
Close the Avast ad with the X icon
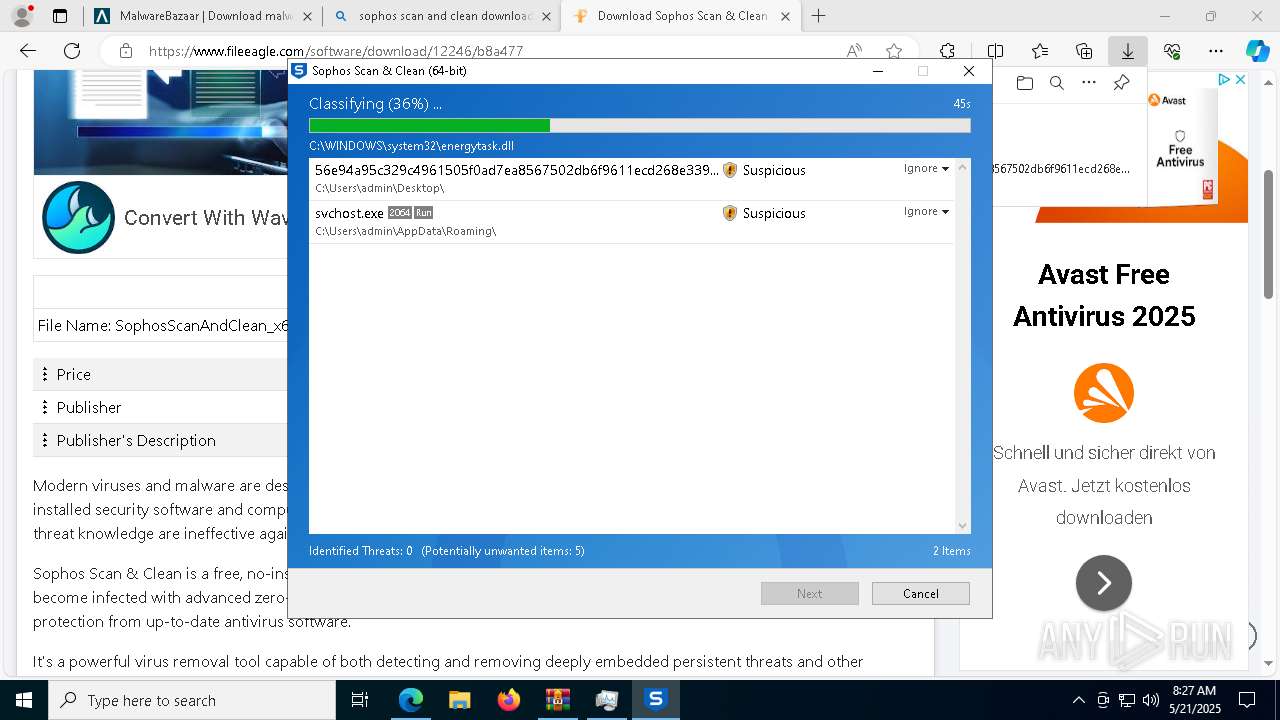1240,80
